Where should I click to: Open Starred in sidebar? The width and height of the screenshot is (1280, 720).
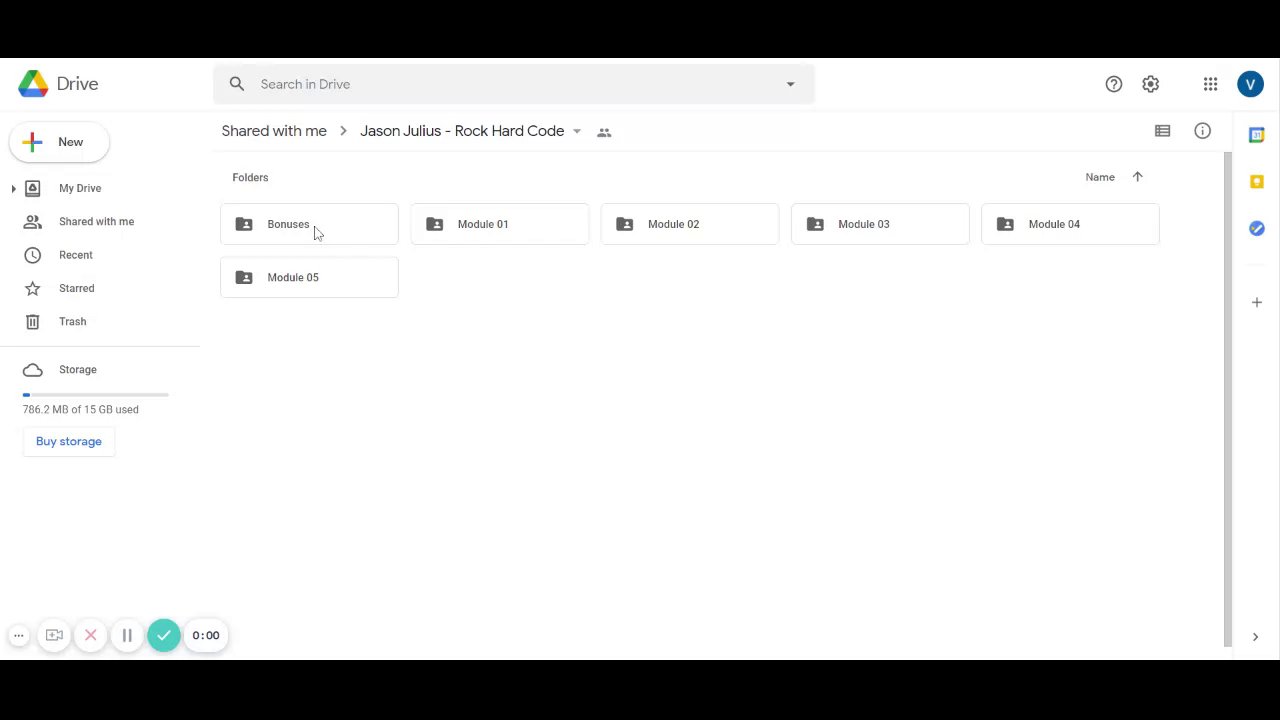point(77,288)
